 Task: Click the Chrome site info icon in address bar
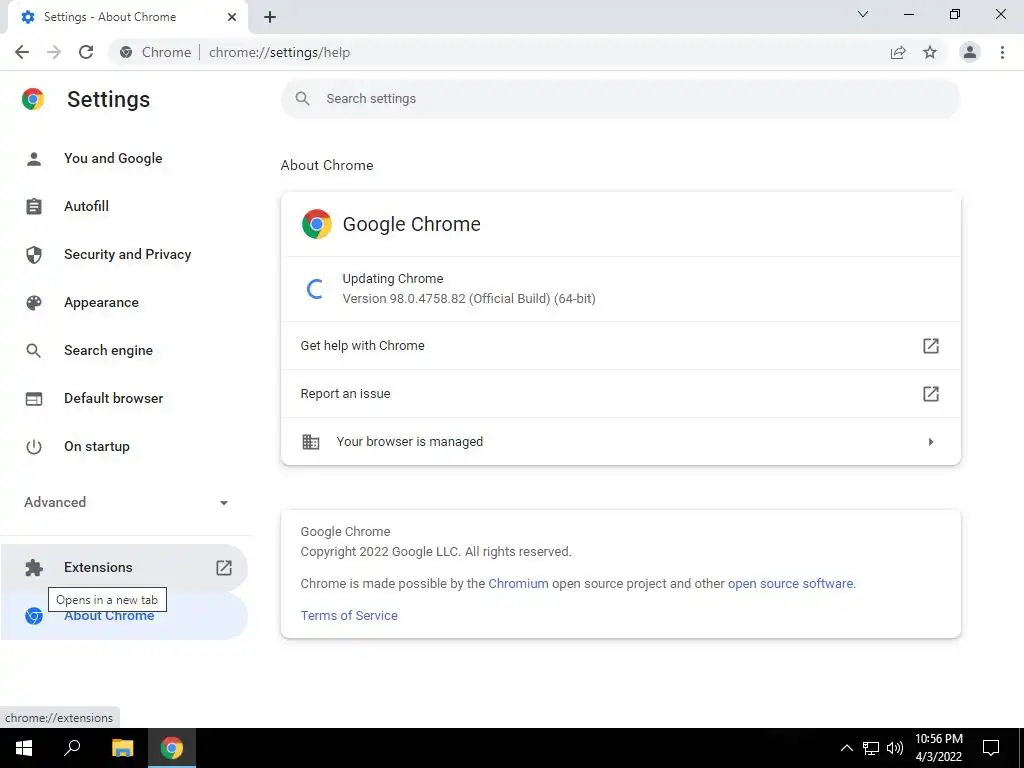[x=126, y=52]
